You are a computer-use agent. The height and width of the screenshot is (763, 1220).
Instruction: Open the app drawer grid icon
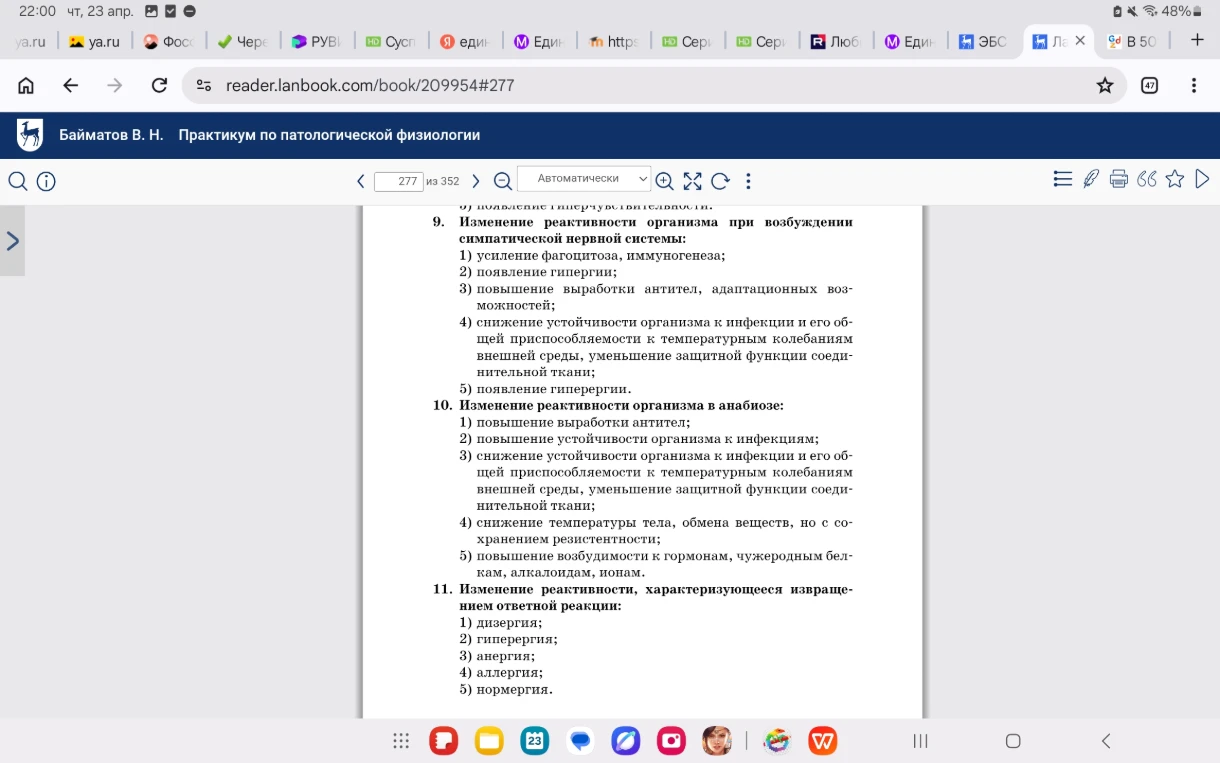pyautogui.click(x=401, y=741)
